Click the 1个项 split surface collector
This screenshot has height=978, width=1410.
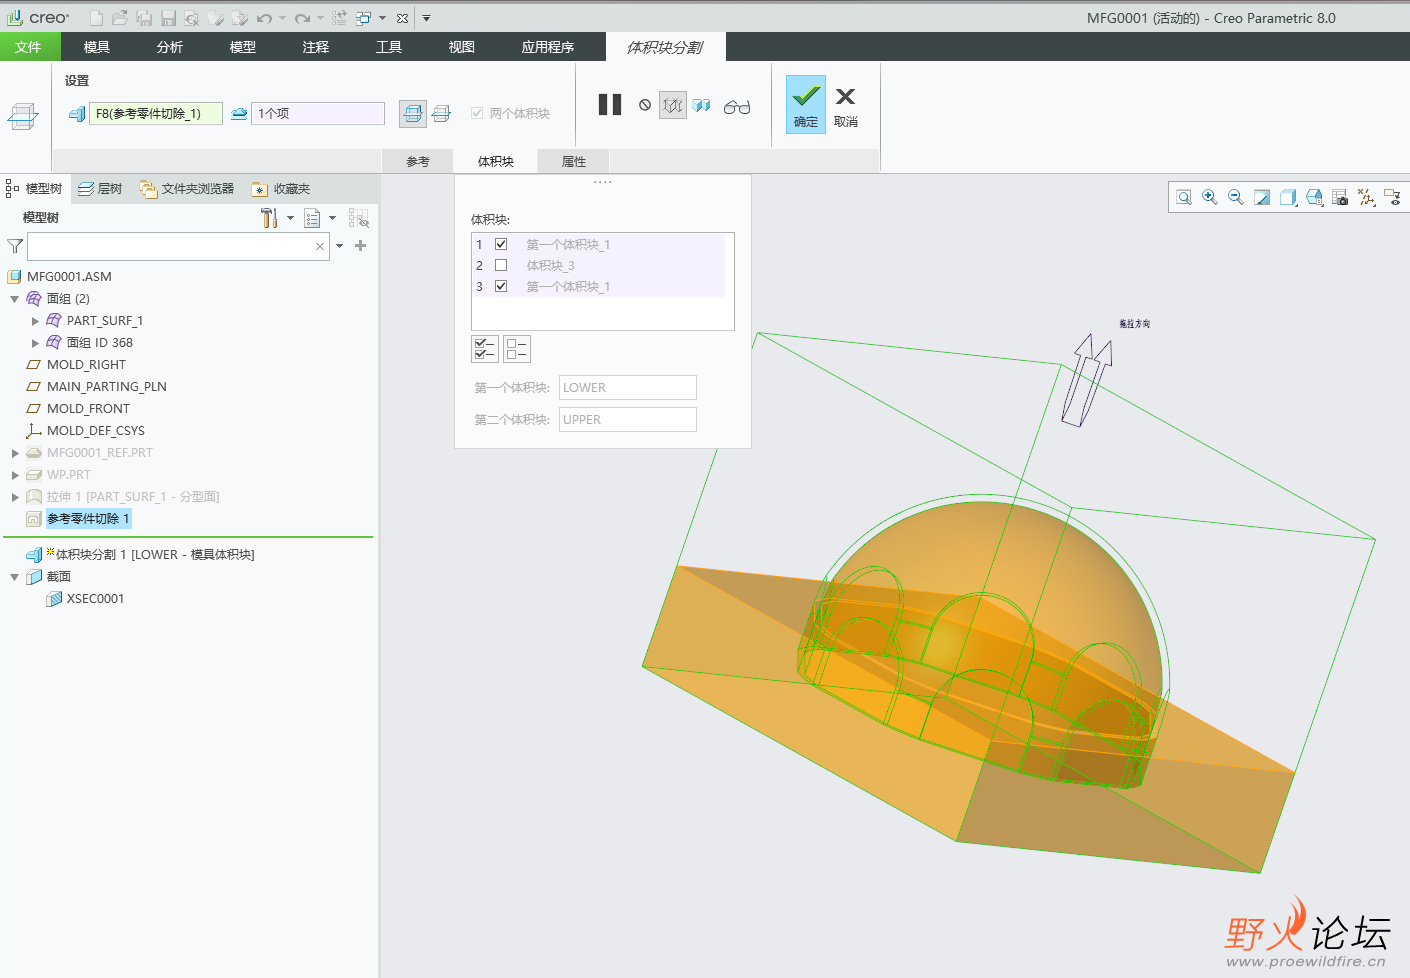(x=318, y=114)
